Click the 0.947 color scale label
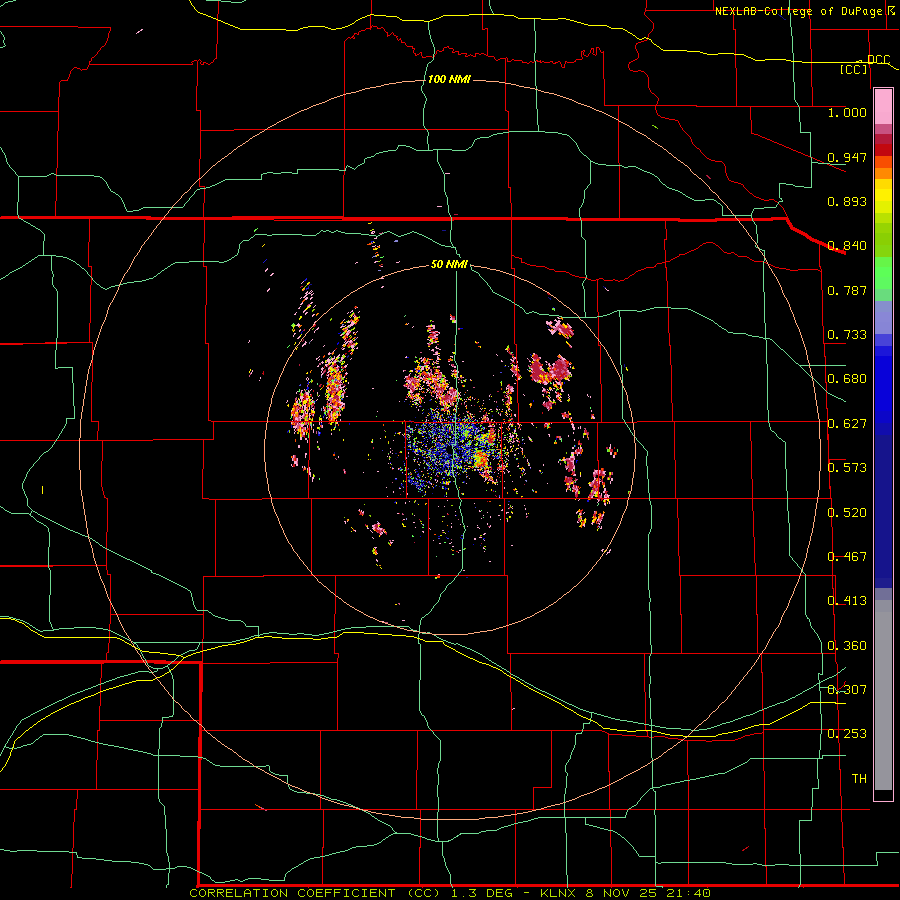The height and width of the screenshot is (900, 900). click(847, 157)
